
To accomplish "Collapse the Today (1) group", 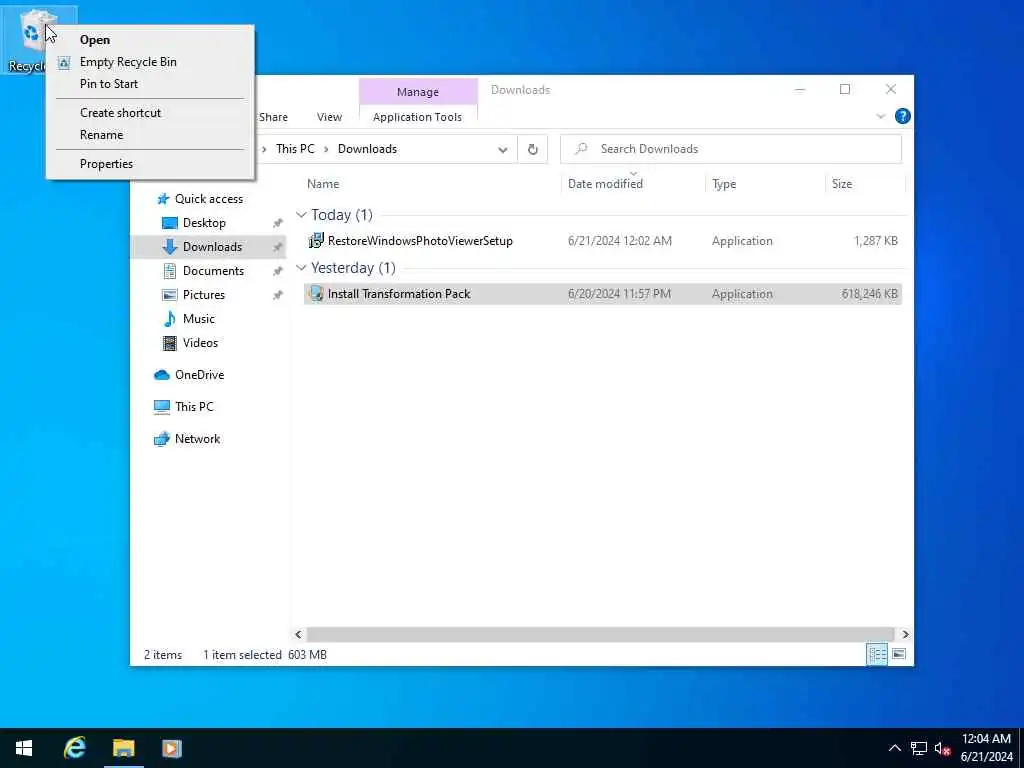I will tap(301, 215).
